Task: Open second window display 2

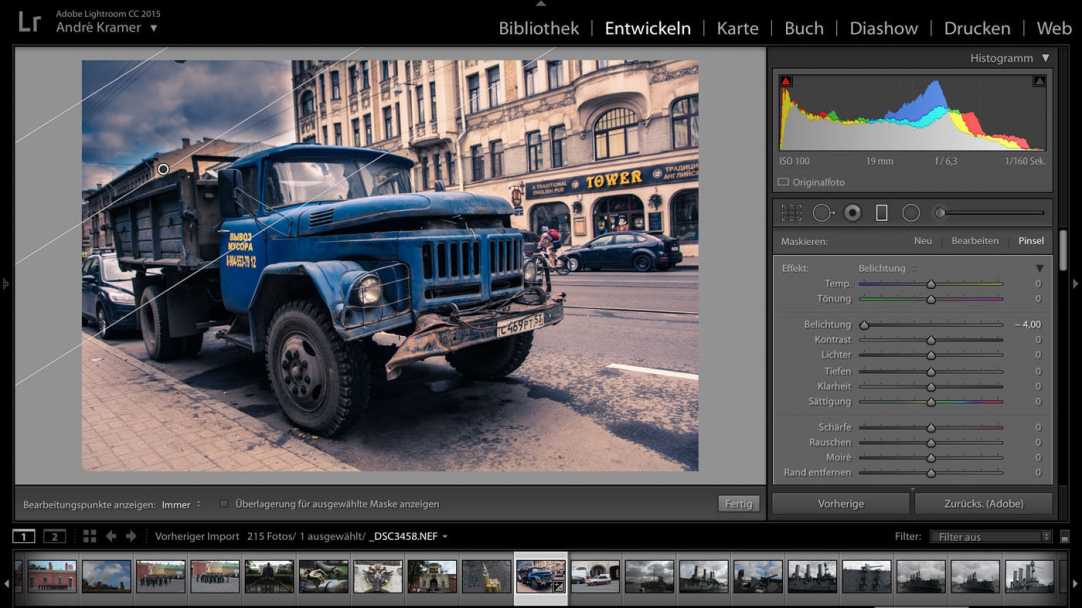Action: click(55, 536)
